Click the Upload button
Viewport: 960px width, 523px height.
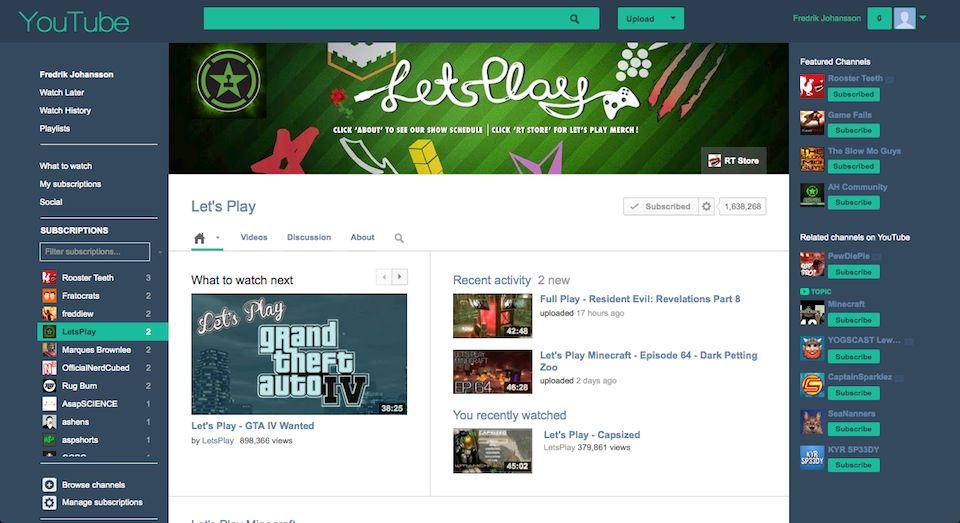(640, 18)
